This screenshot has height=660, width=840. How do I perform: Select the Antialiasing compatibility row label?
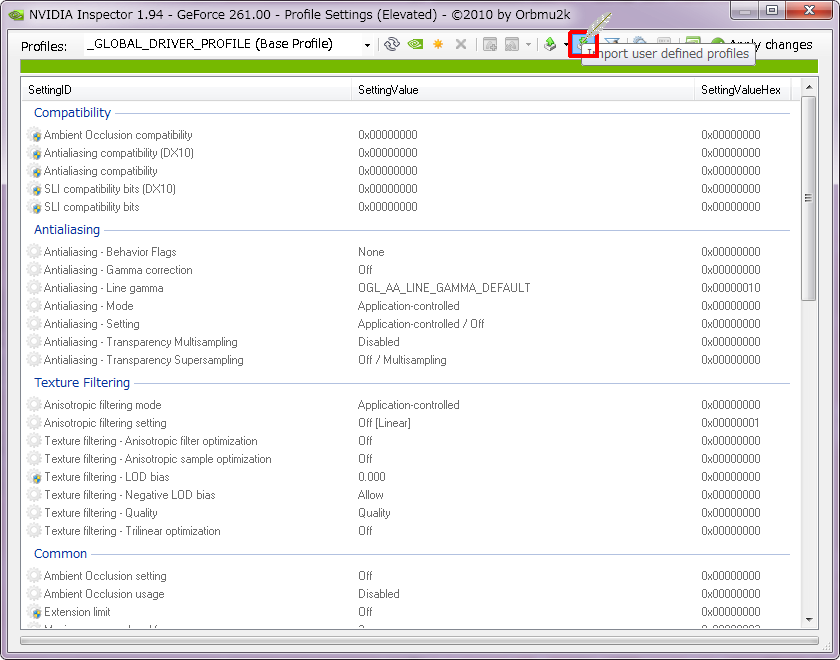click(101, 171)
